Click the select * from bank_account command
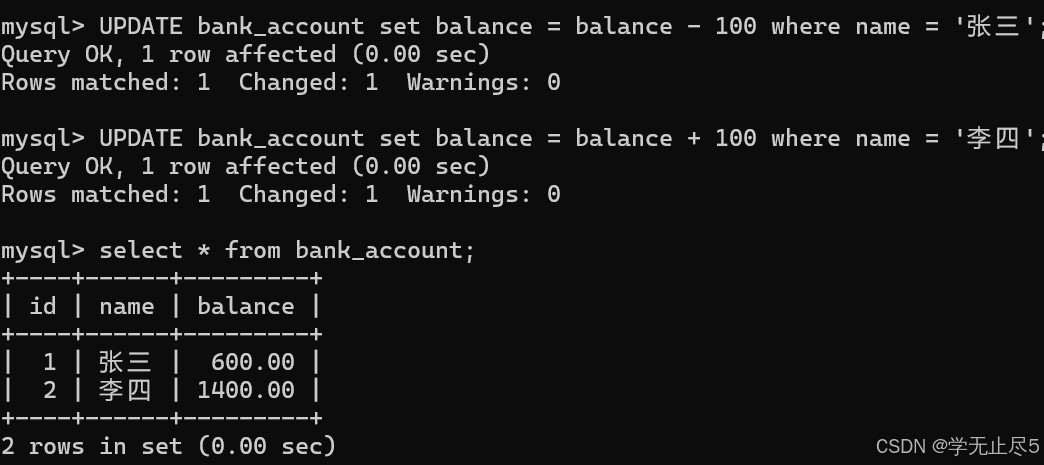1044x465 pixels. click(287, 250)
